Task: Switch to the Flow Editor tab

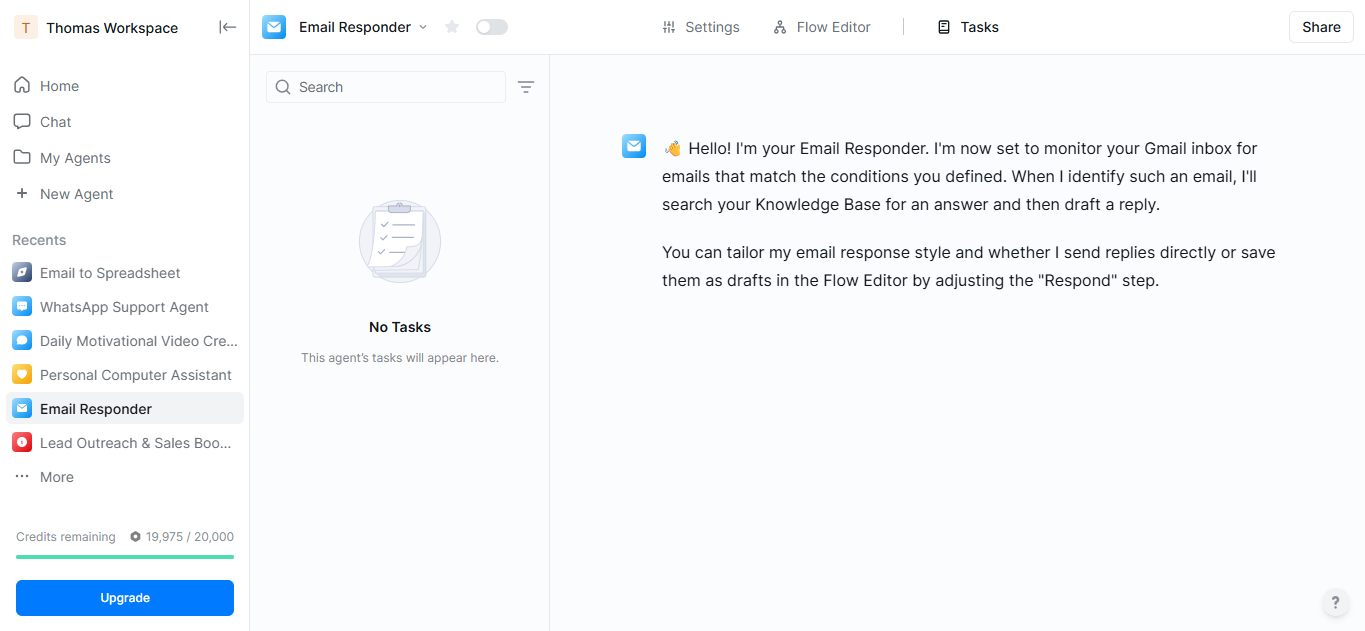Action: pyautogui.click(x=822, y=27)
